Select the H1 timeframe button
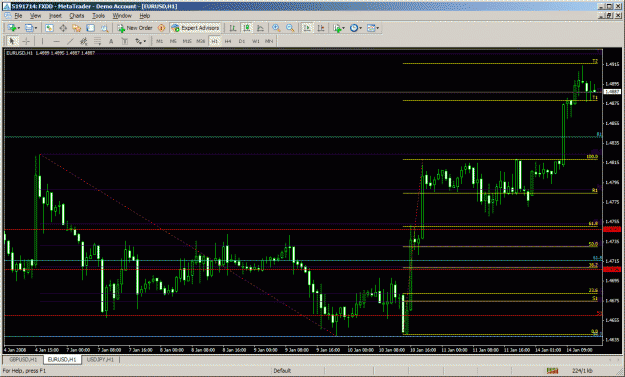Image resolution: width=625 pixels, height=377 pixels. click(214, 41)
